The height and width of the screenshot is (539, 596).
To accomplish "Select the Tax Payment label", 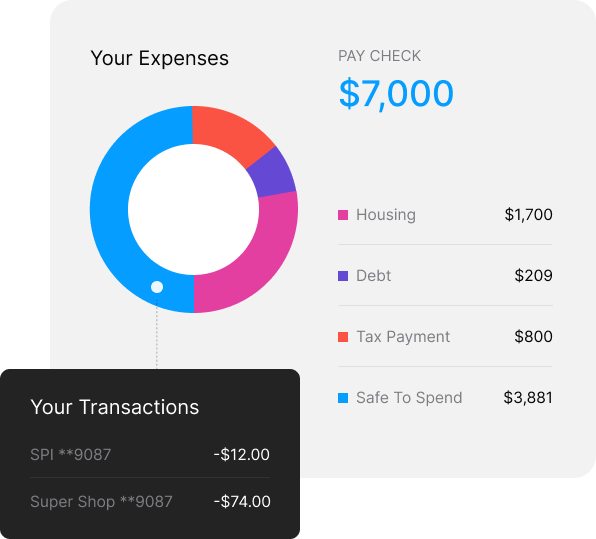I will 403,337.
